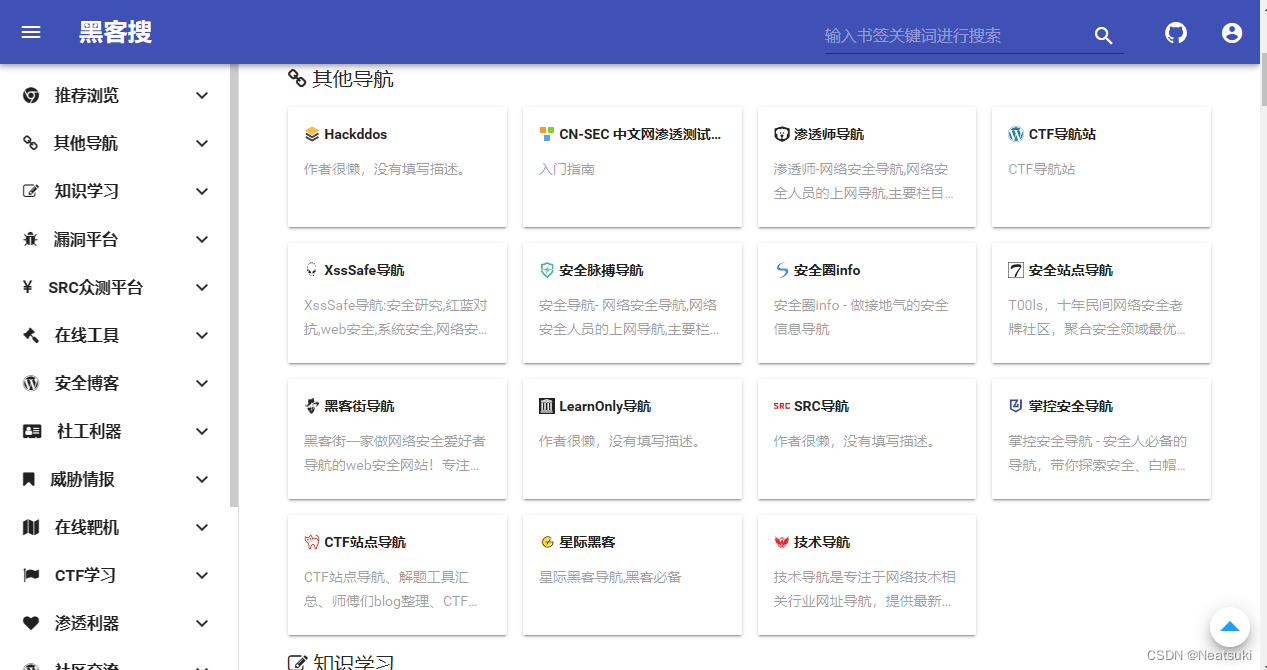Click the back-to-top arrow button
Viewport: 1267px width, 670px height.
coord(1229,626)
